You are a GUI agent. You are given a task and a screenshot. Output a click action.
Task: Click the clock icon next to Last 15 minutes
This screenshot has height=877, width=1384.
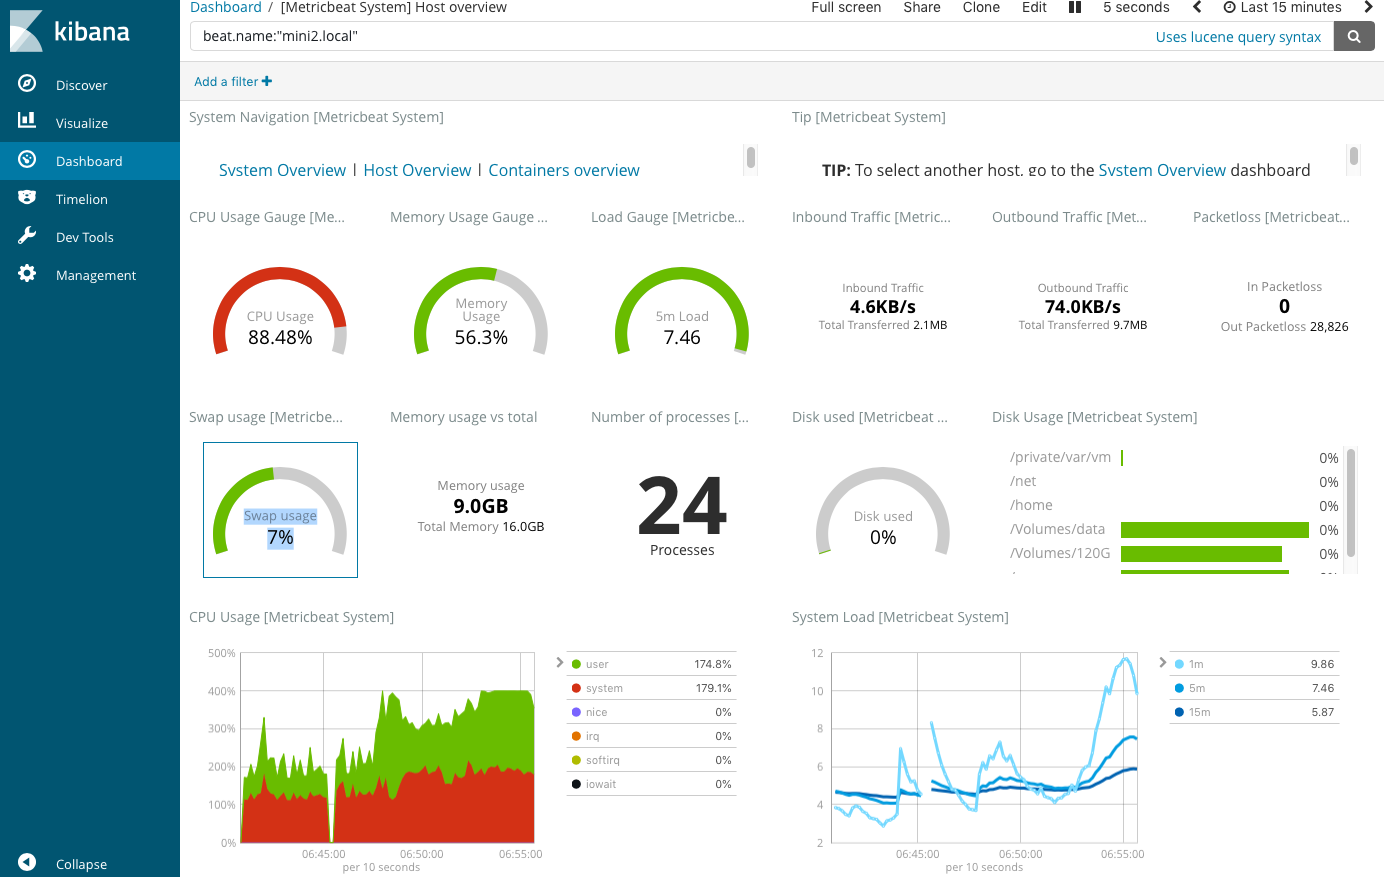(1229, 7)
